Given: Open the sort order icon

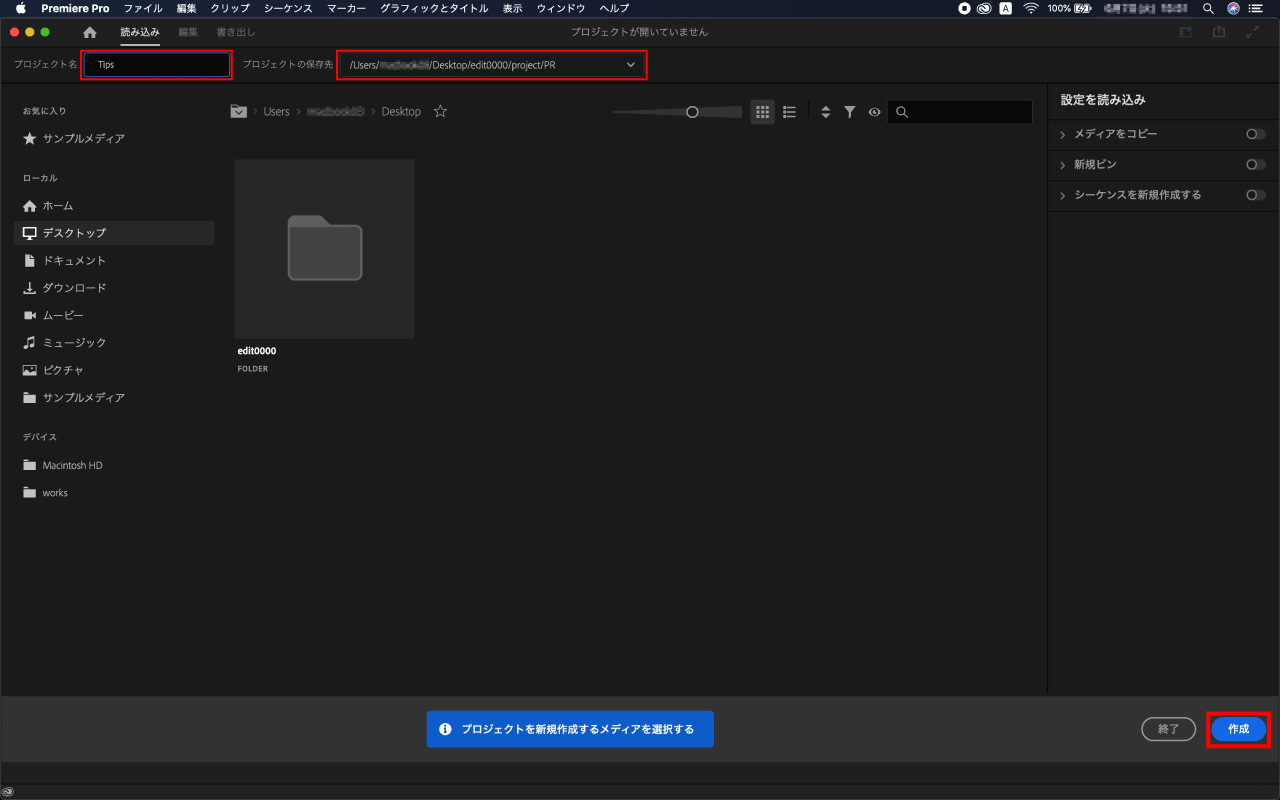Looking at the screenshot, I should [x=825, y=112].
